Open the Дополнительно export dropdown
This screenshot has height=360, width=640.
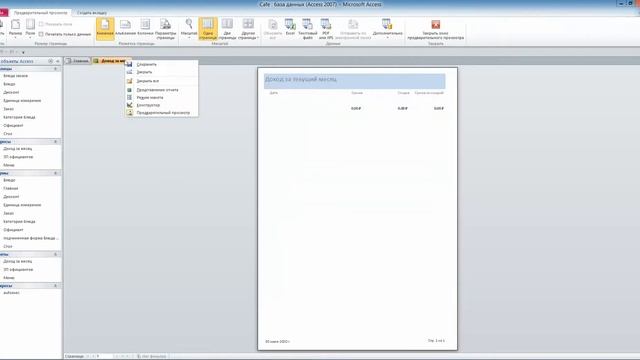point(387,28)
